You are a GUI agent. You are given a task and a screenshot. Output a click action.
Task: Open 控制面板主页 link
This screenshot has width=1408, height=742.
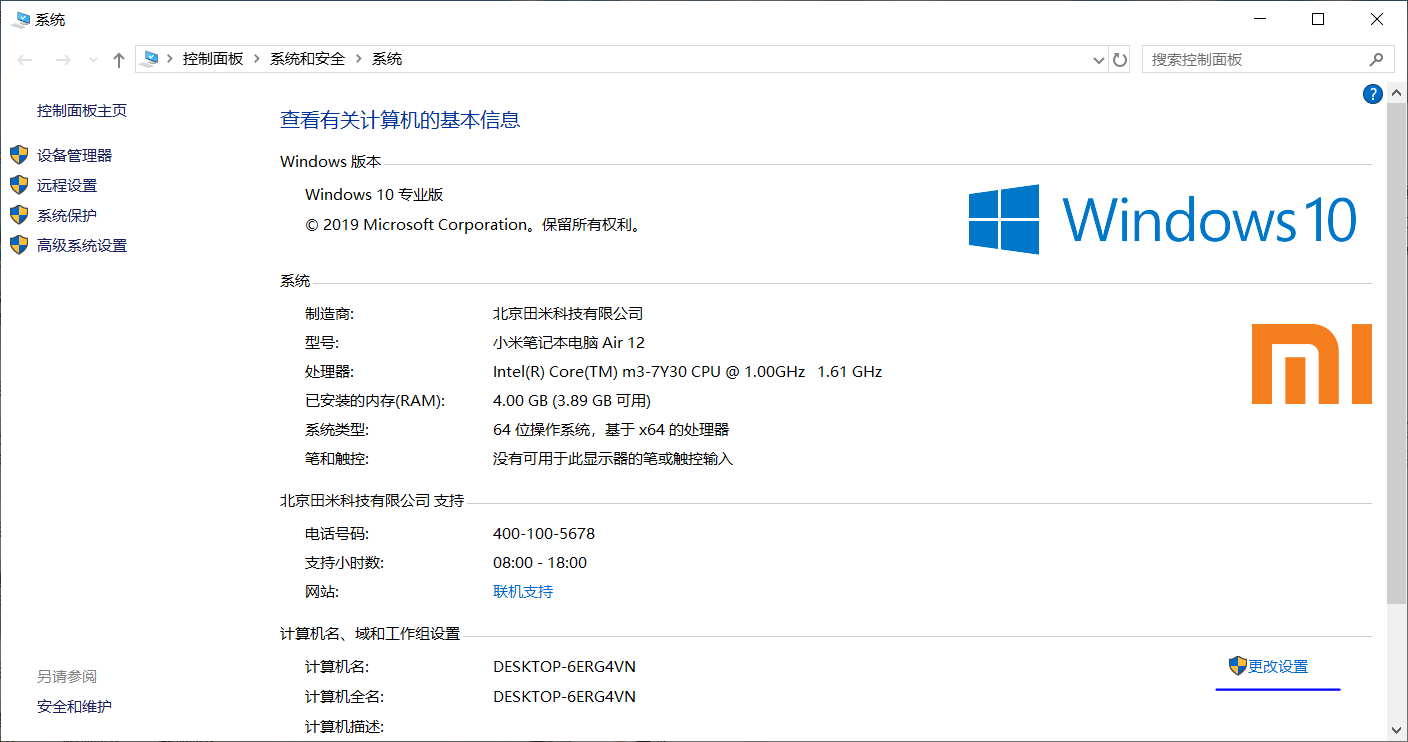(82, 111)
